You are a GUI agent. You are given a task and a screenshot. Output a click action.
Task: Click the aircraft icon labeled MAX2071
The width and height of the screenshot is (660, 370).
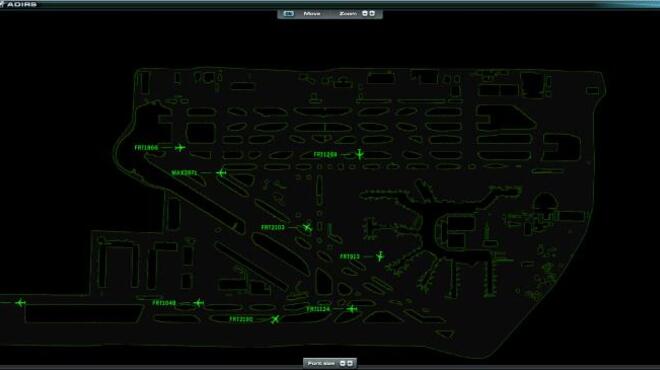click(x=221, y=173)
